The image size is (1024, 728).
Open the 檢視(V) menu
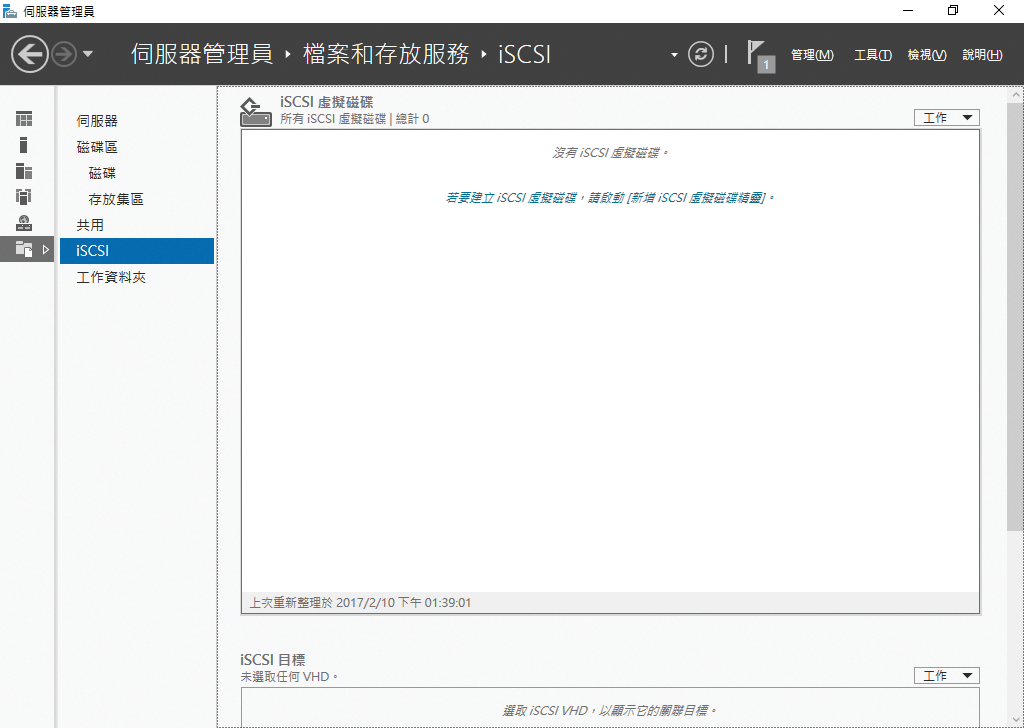pyautogui.click(x=927, y=55)
